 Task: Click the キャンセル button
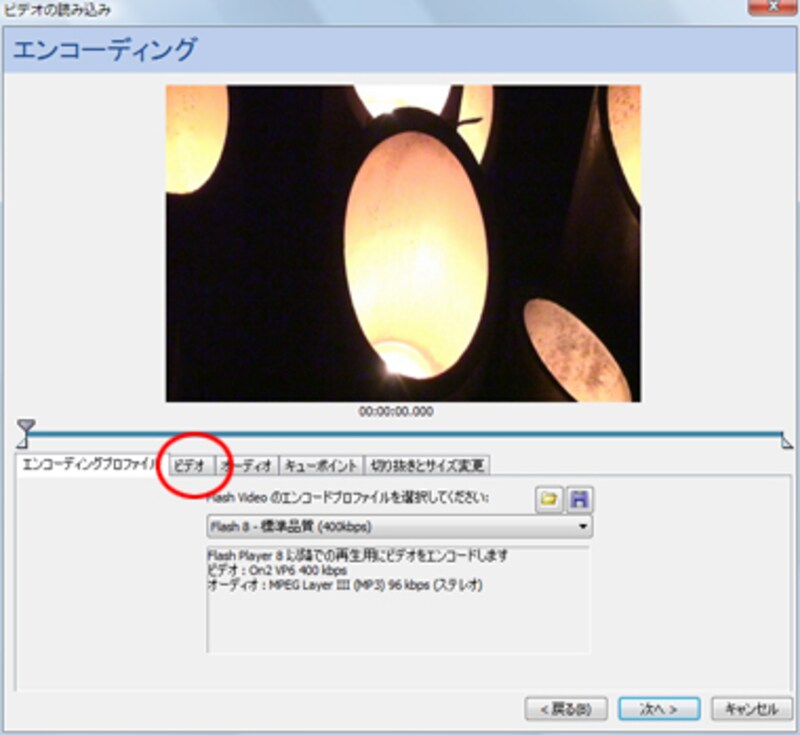click(x=752, y=708)
